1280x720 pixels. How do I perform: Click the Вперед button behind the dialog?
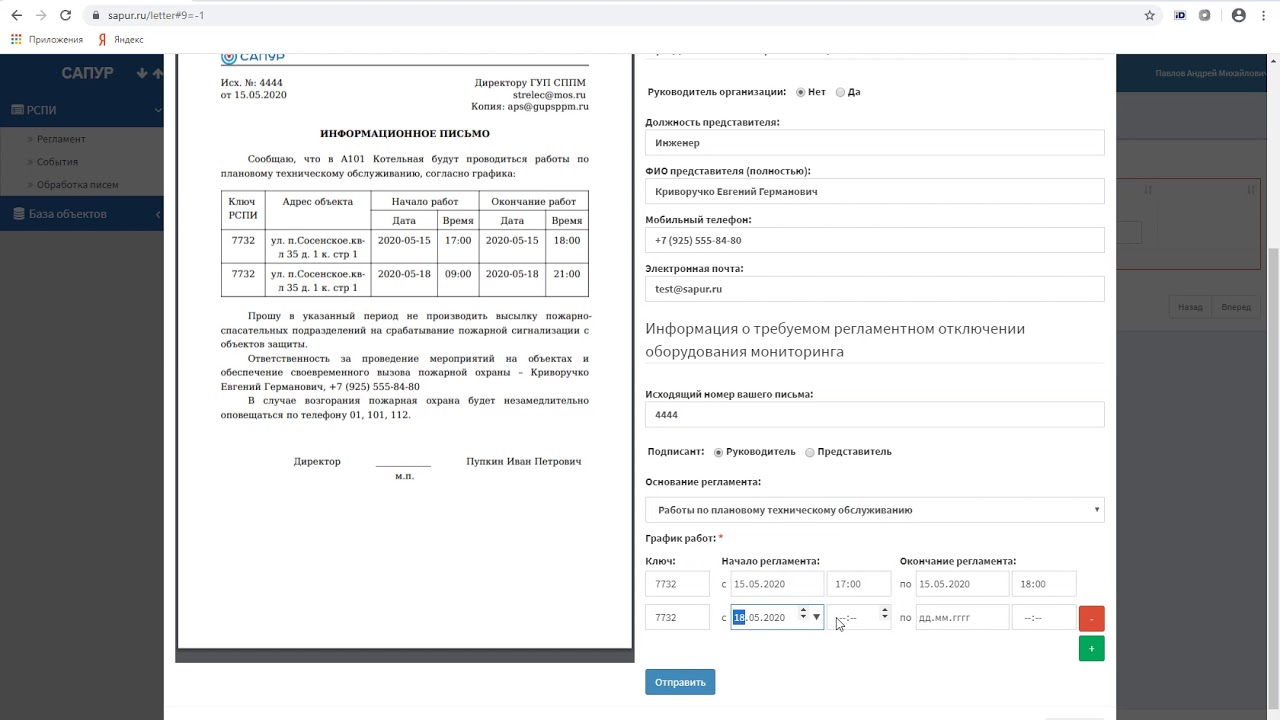pos(1236,307)
